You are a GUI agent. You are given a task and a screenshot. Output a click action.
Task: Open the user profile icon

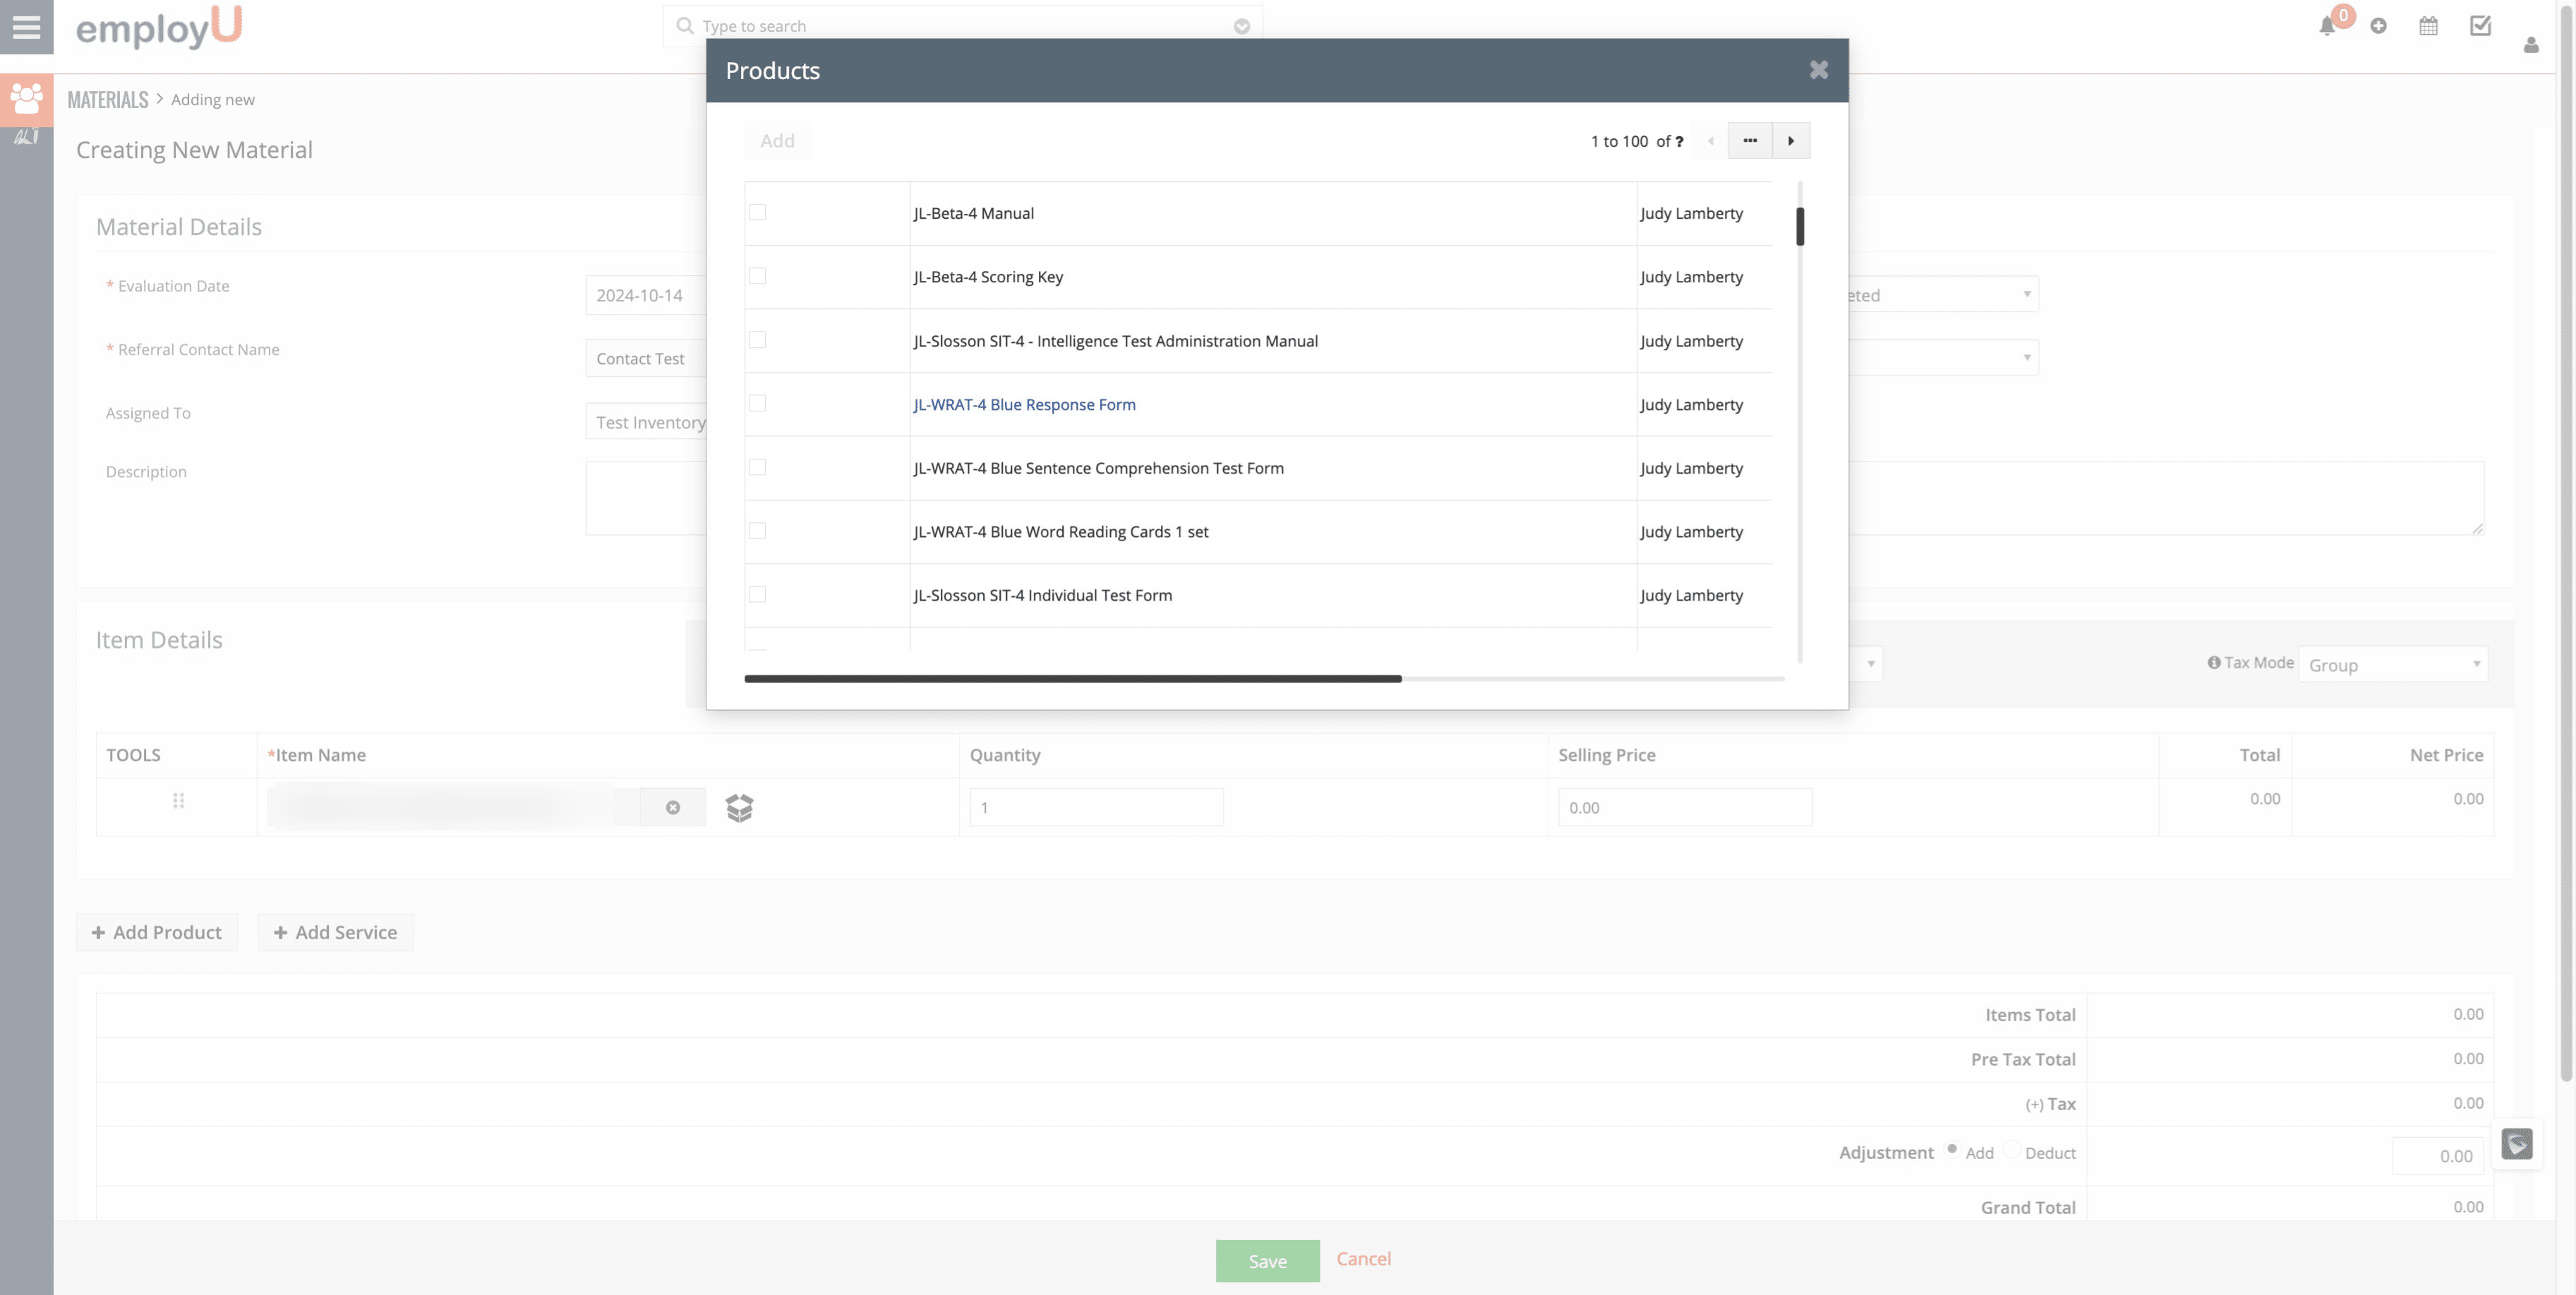tap(2530, 45)
